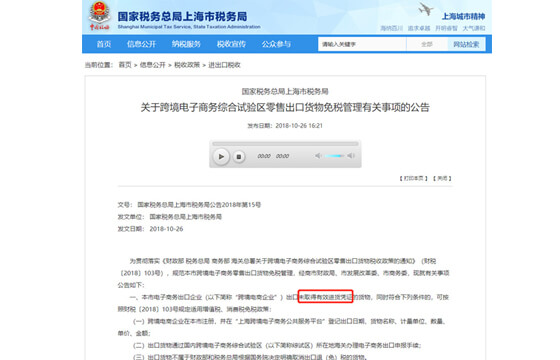Screen dimensions: 560x360
Task: Click the 关闭 close page link
Action: coord(442,178)
